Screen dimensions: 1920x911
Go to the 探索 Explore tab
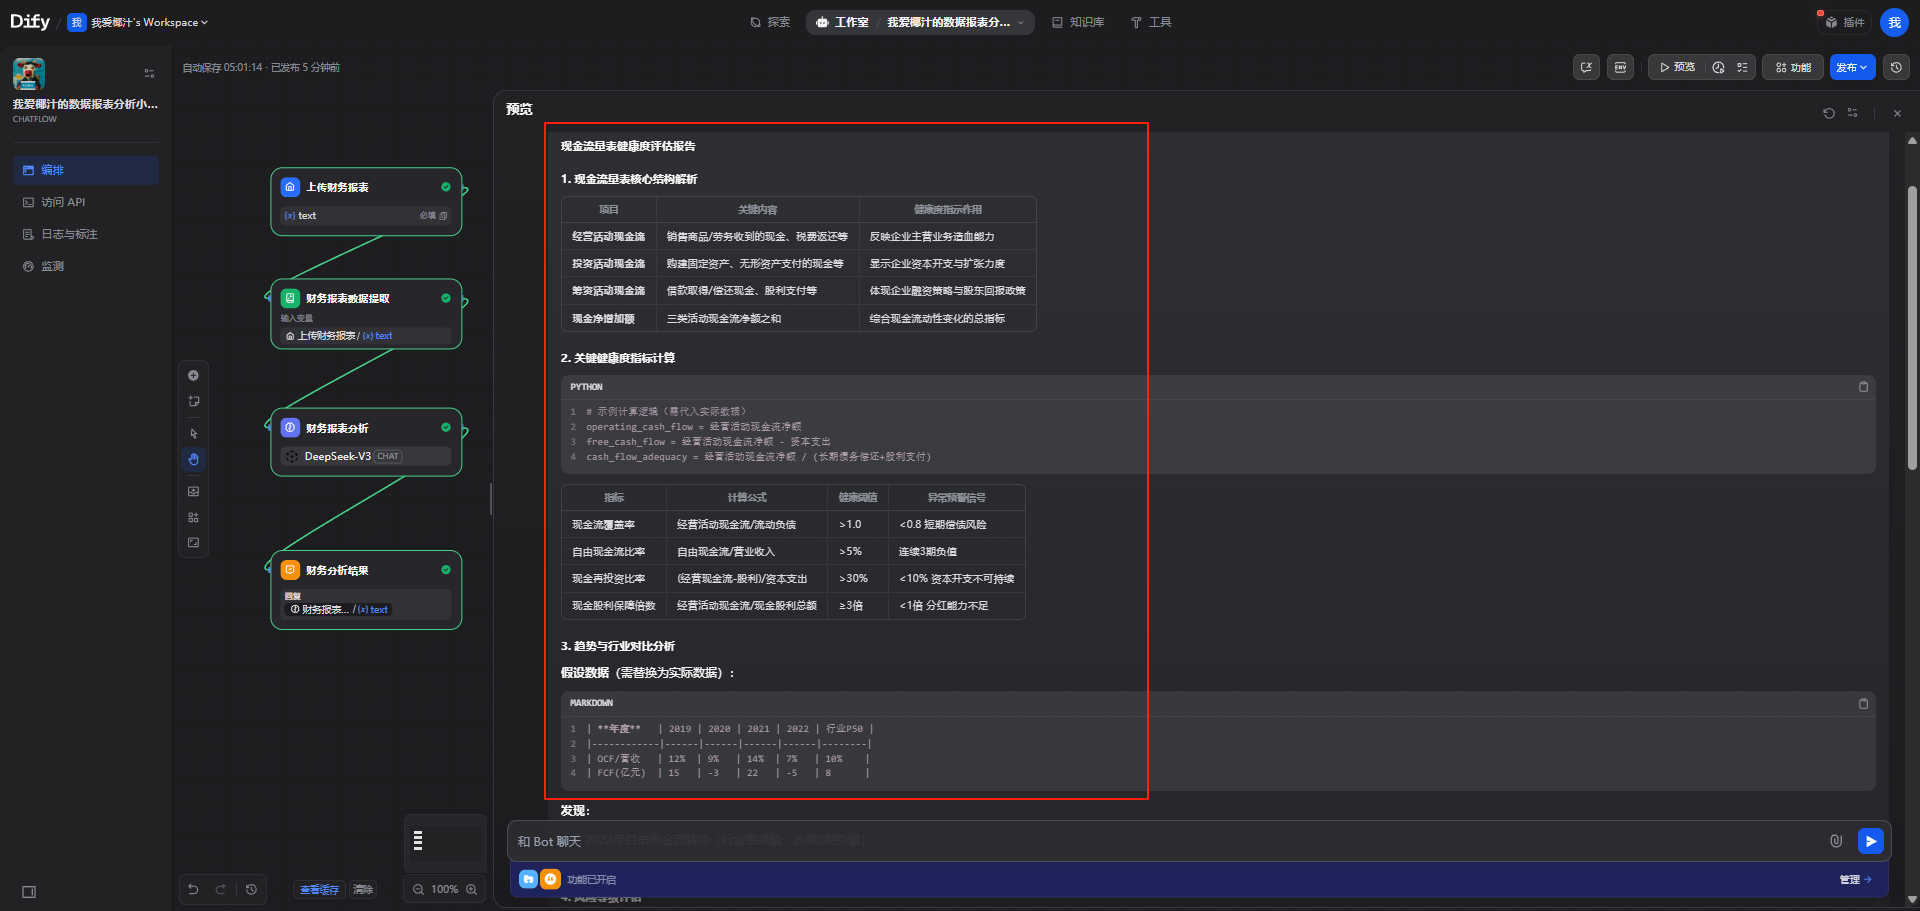click(770, 22)
